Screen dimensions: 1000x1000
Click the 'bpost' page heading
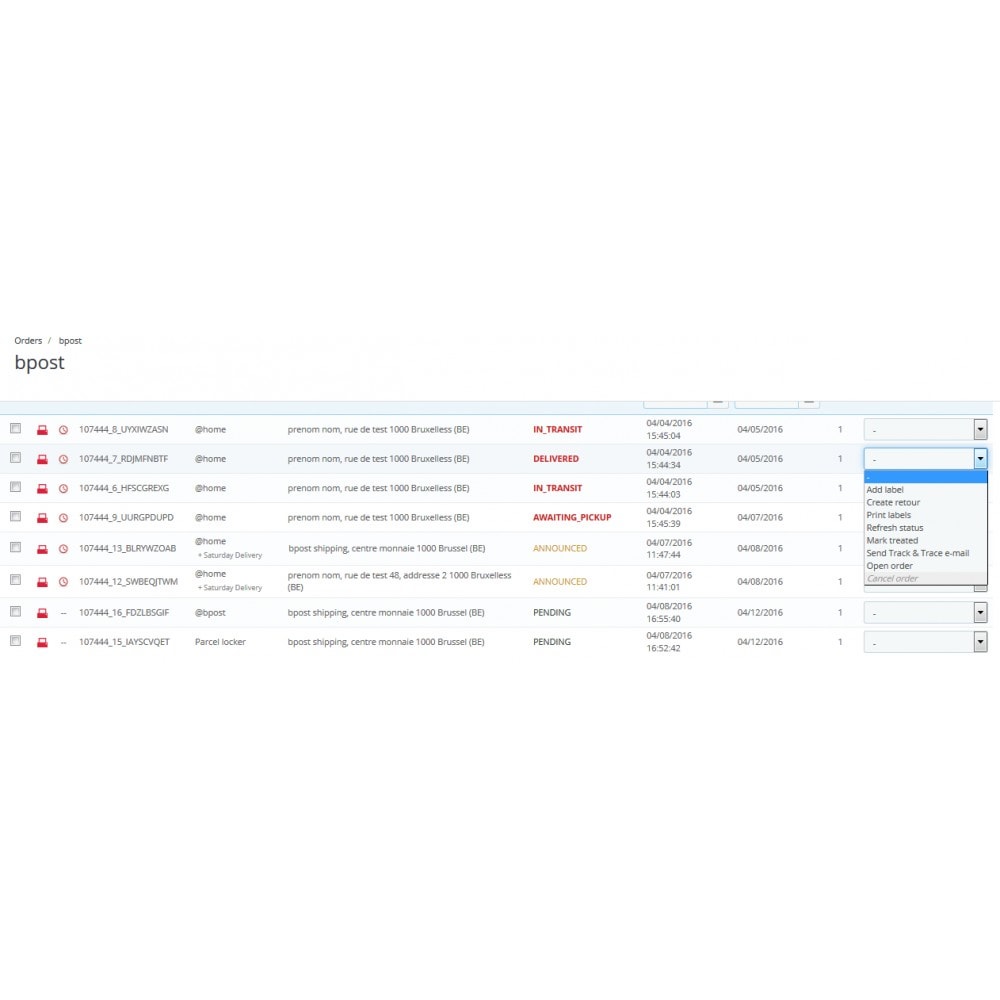[40, 362]
